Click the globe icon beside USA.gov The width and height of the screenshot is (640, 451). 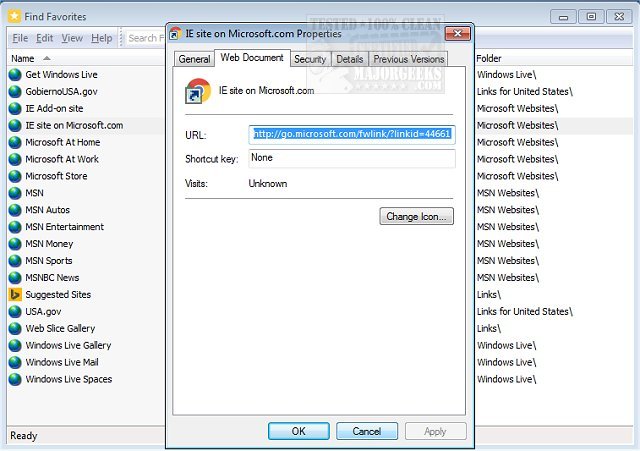[x=15, y=312]
